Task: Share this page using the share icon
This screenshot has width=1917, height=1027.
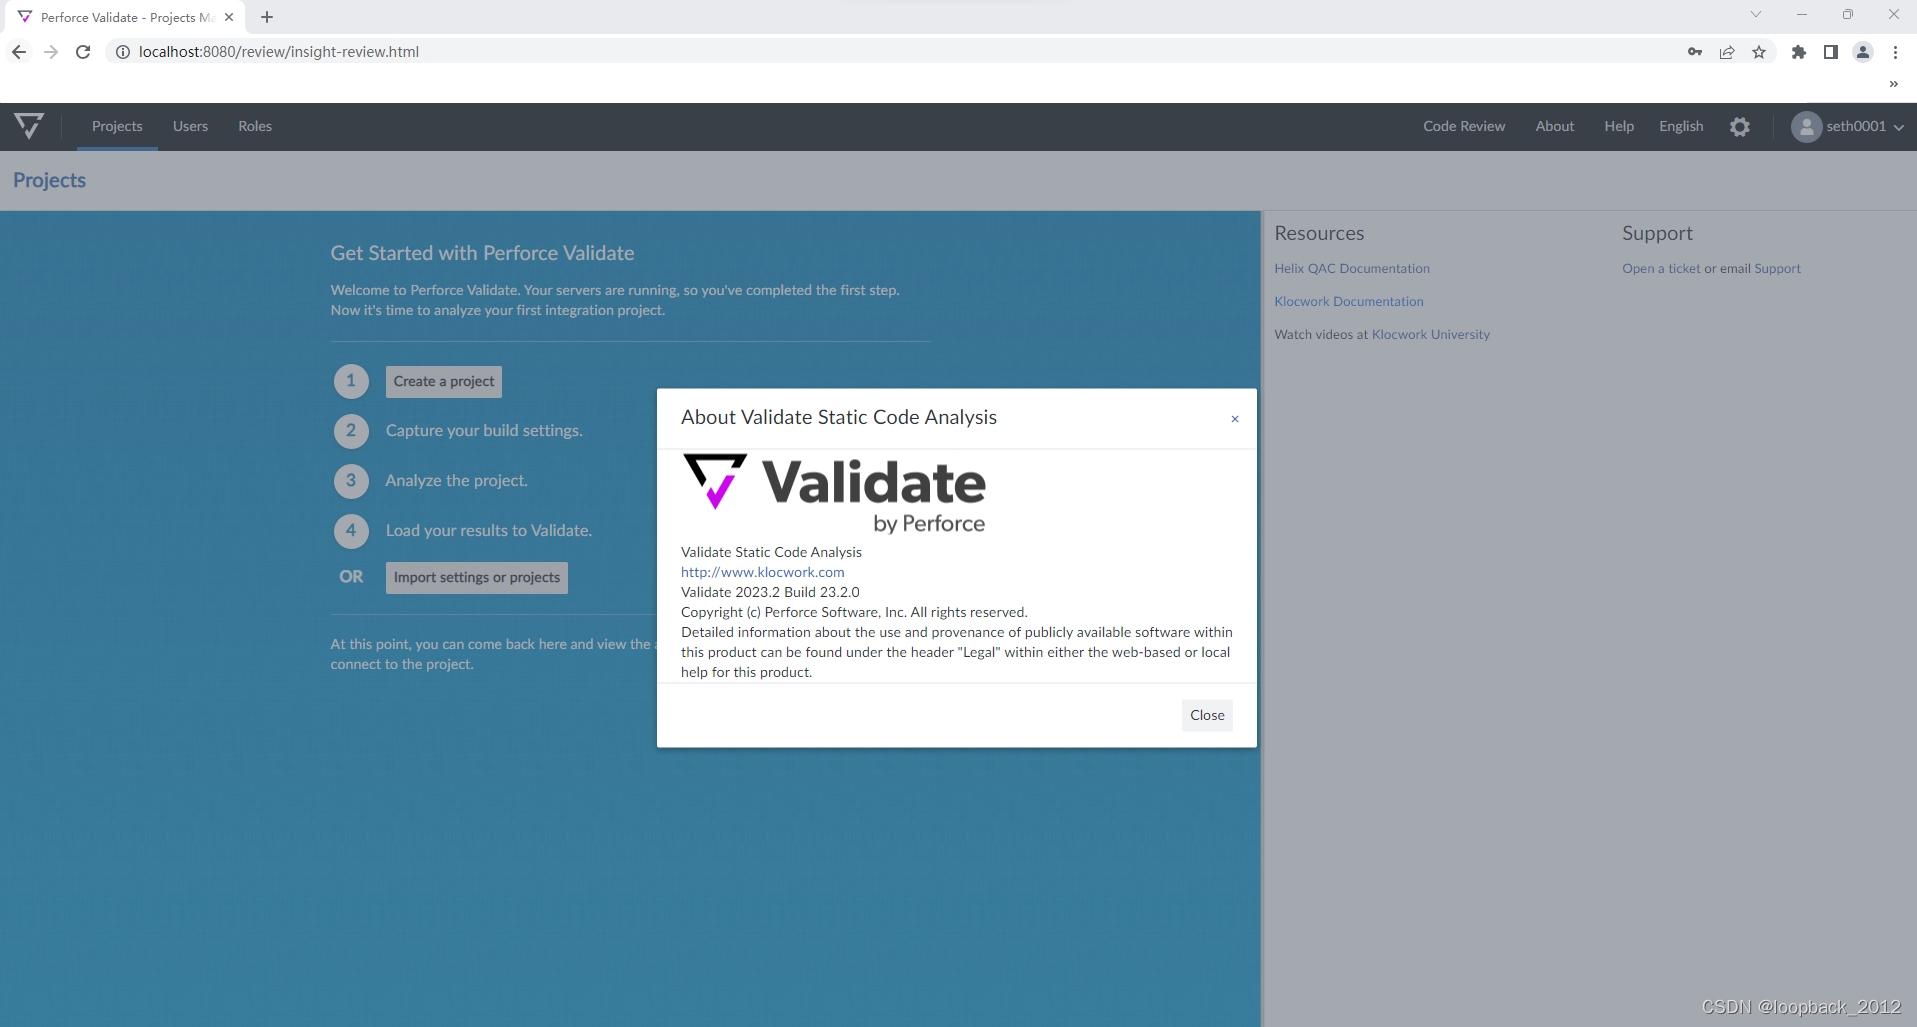Action: click(1727, 52)
